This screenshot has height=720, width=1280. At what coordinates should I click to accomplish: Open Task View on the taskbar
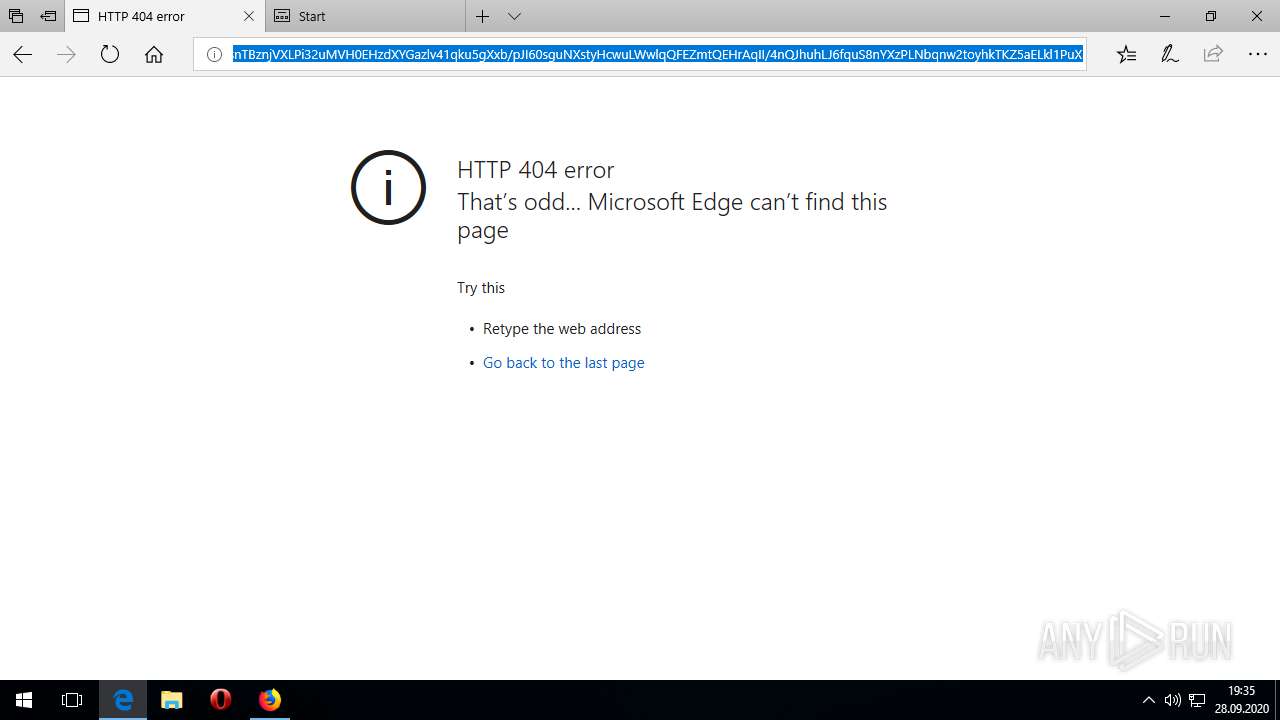[72, 700]
